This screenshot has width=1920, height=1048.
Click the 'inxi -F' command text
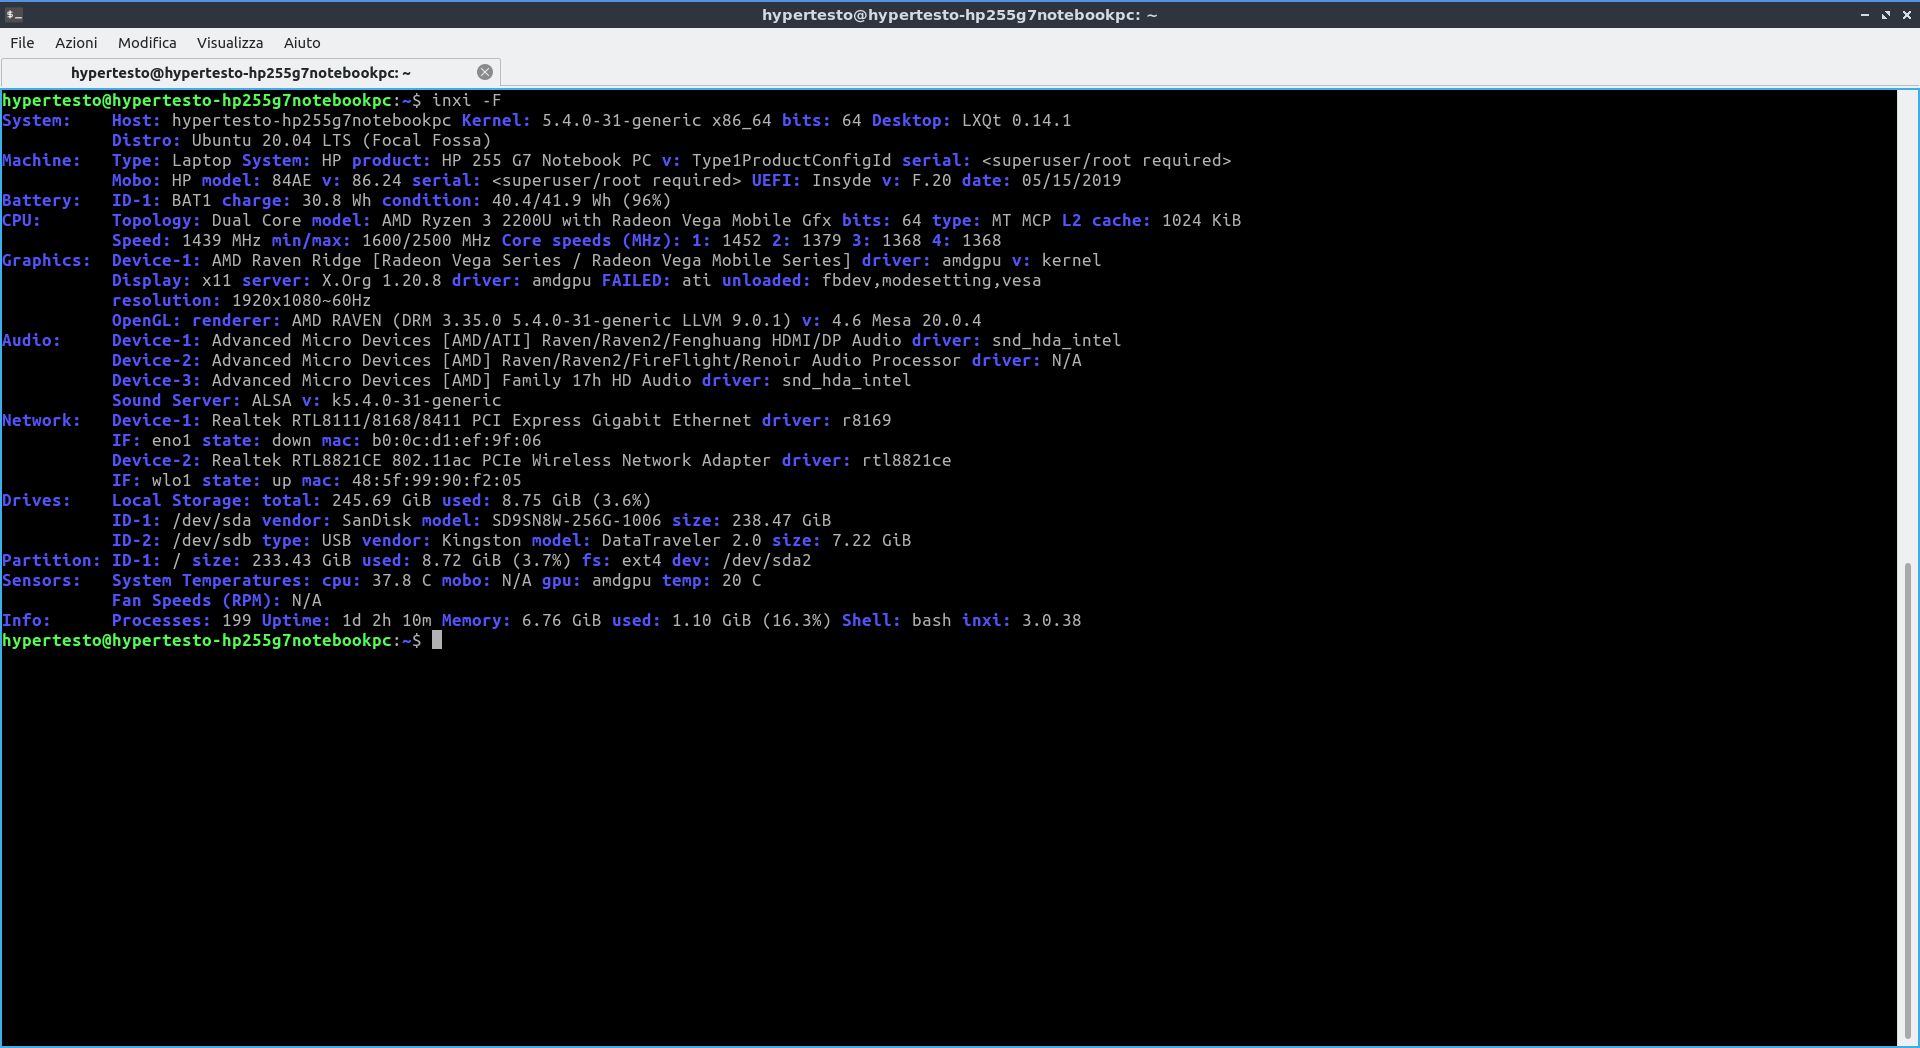[466, 100]
